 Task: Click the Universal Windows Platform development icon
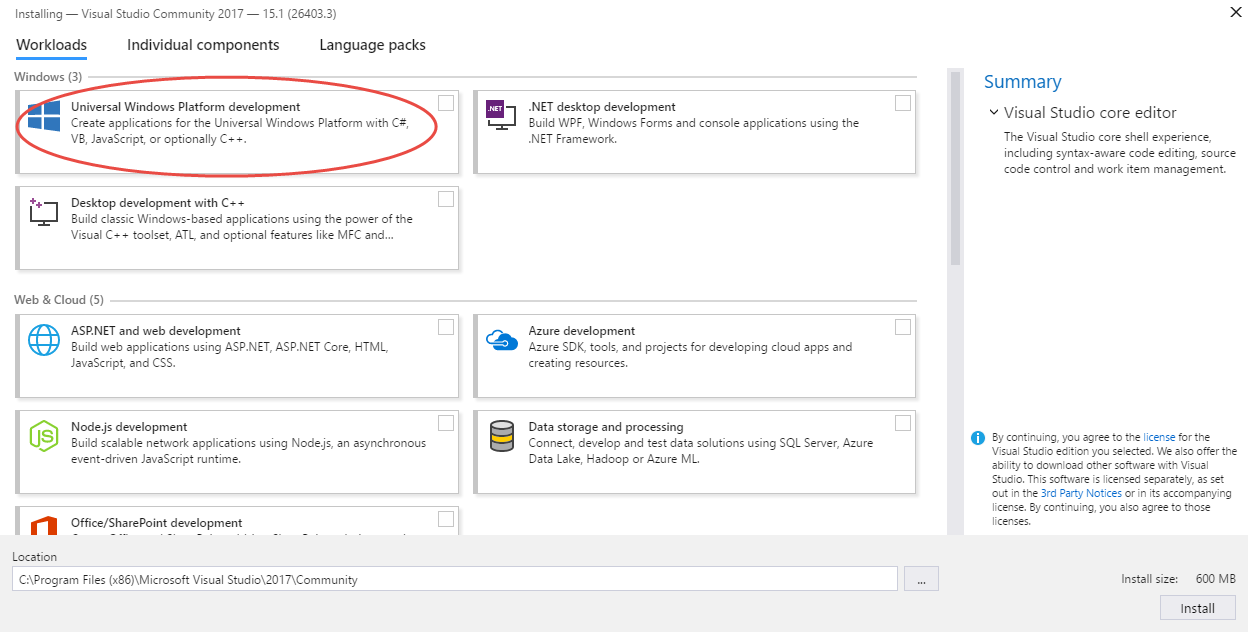pyautogui.click(x=42, y=115)
